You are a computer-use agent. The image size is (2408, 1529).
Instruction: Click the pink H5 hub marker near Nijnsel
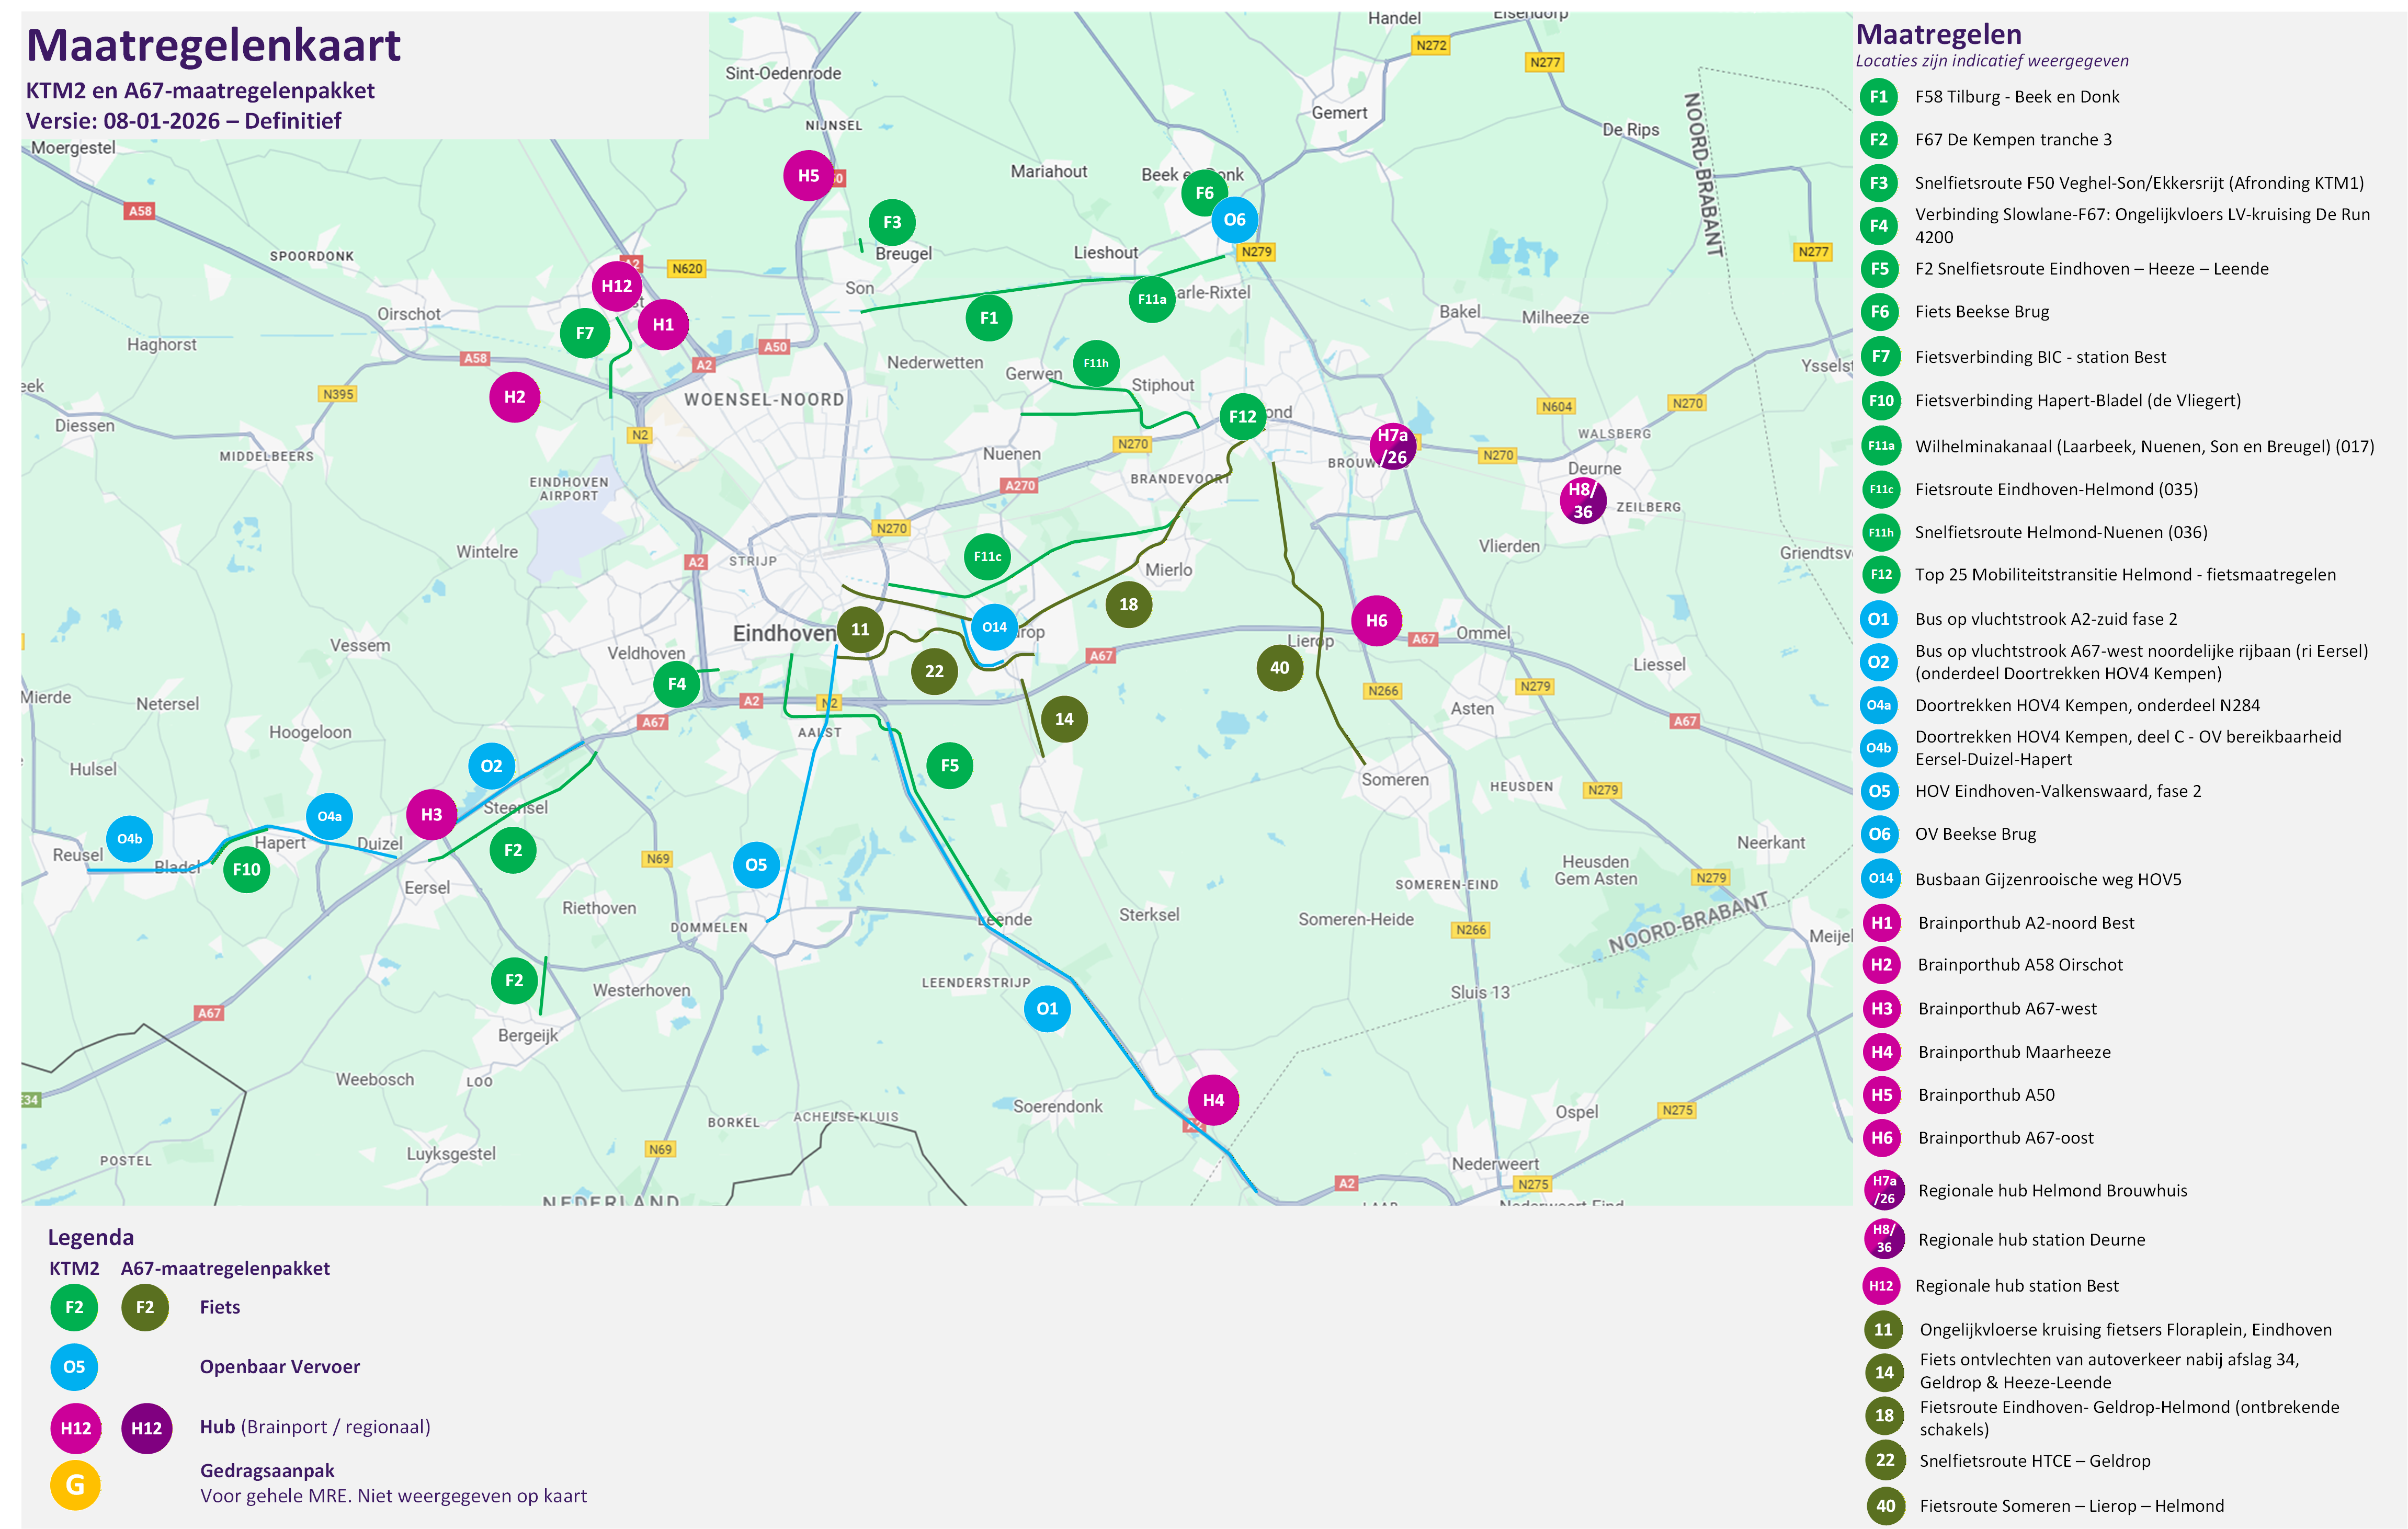click(x=808, y=176)
